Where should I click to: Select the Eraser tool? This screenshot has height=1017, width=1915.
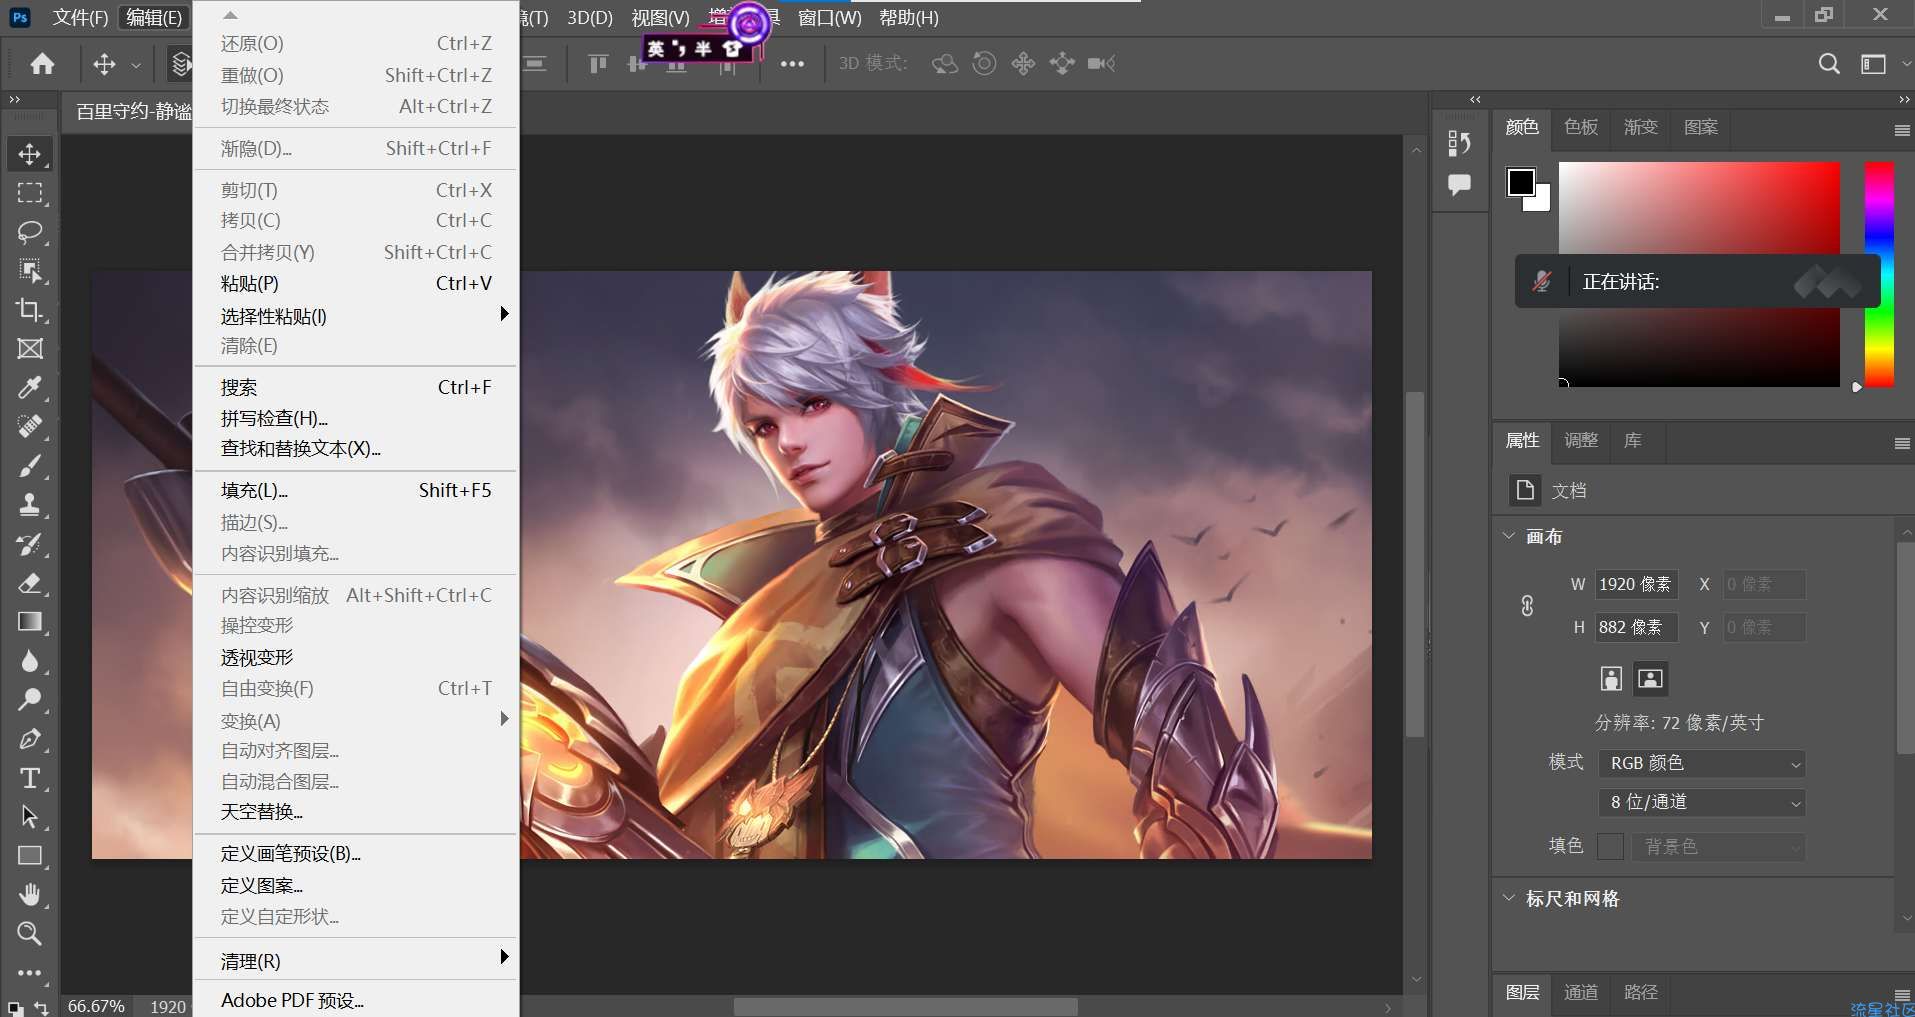(x=30, y=583)
